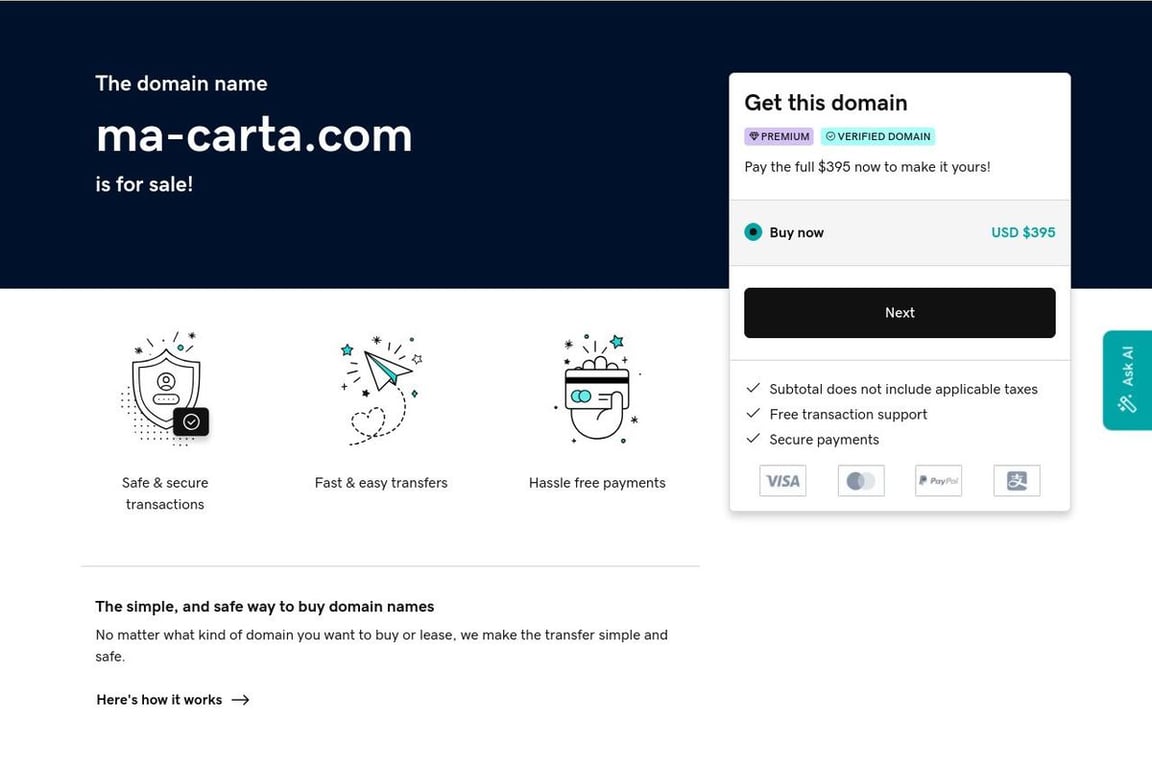This screenshot has width=1152, height=768.
Task: Click the arrow beside Here's how it works
Action: coord(240,700)
